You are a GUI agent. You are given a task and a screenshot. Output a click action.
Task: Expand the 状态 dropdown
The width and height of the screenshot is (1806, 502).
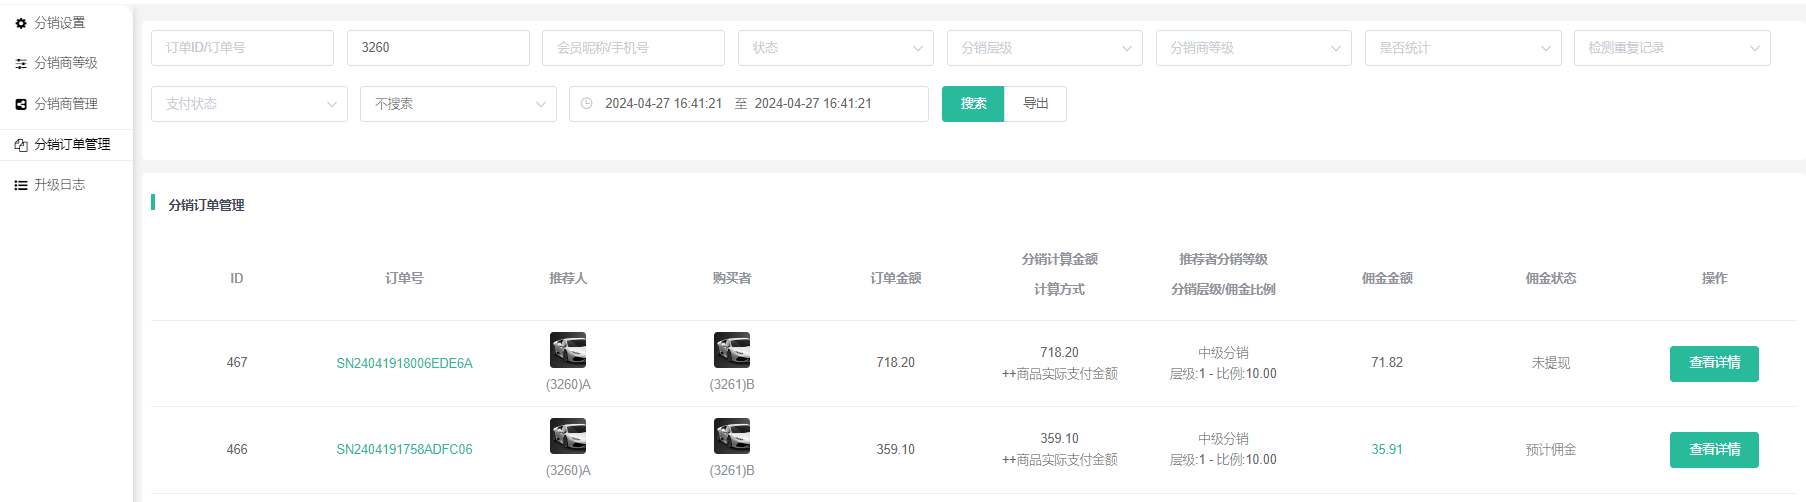835,48
